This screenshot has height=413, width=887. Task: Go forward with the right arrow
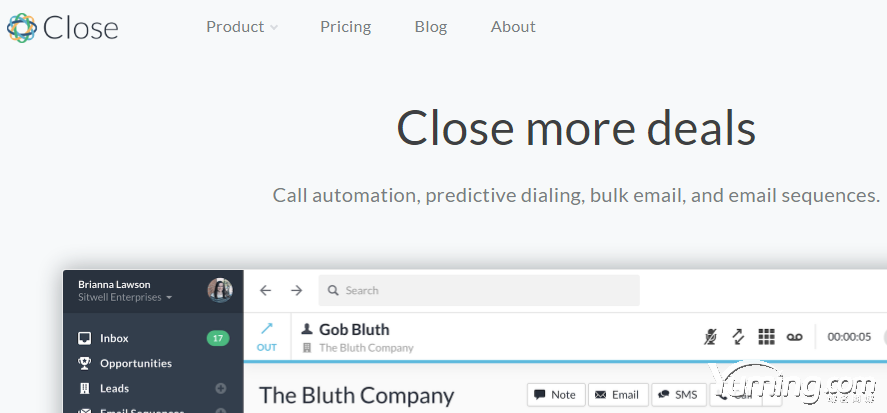[296, 290]
